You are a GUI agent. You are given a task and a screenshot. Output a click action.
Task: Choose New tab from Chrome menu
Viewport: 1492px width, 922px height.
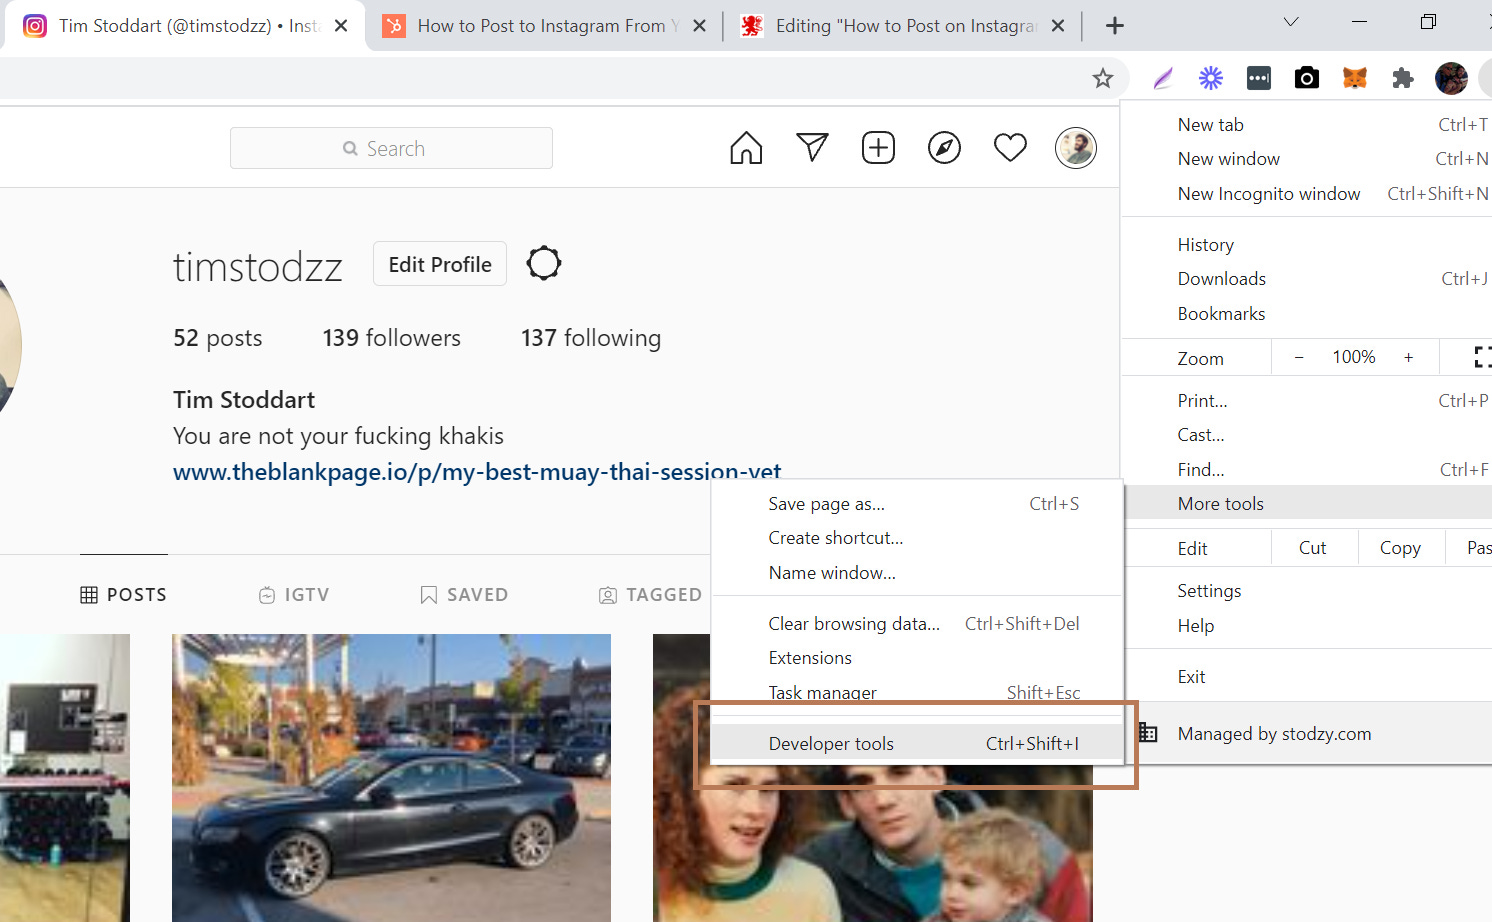(x=1307, y=125)
